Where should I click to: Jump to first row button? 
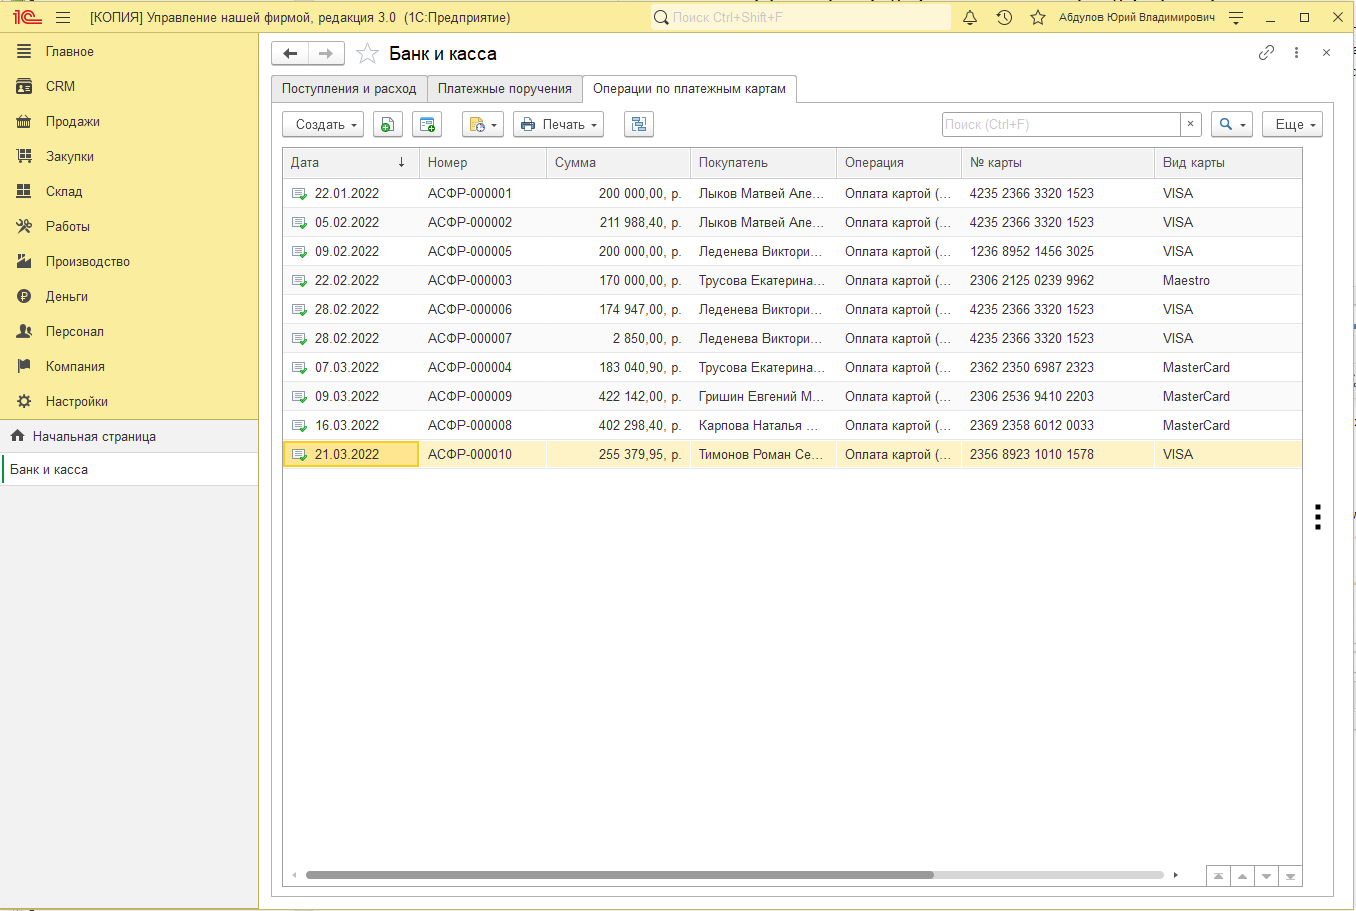pos(1218,876)
